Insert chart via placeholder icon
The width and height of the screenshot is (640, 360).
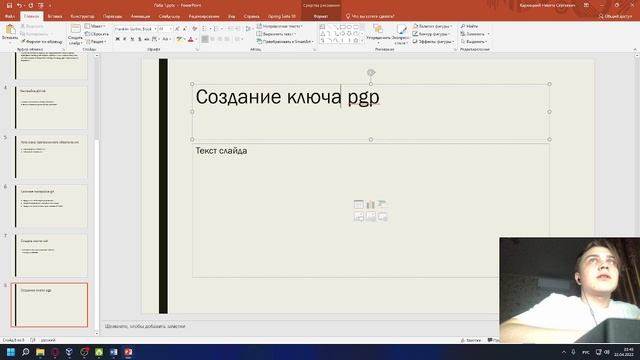pyautogui.click(x=371, y=204)
